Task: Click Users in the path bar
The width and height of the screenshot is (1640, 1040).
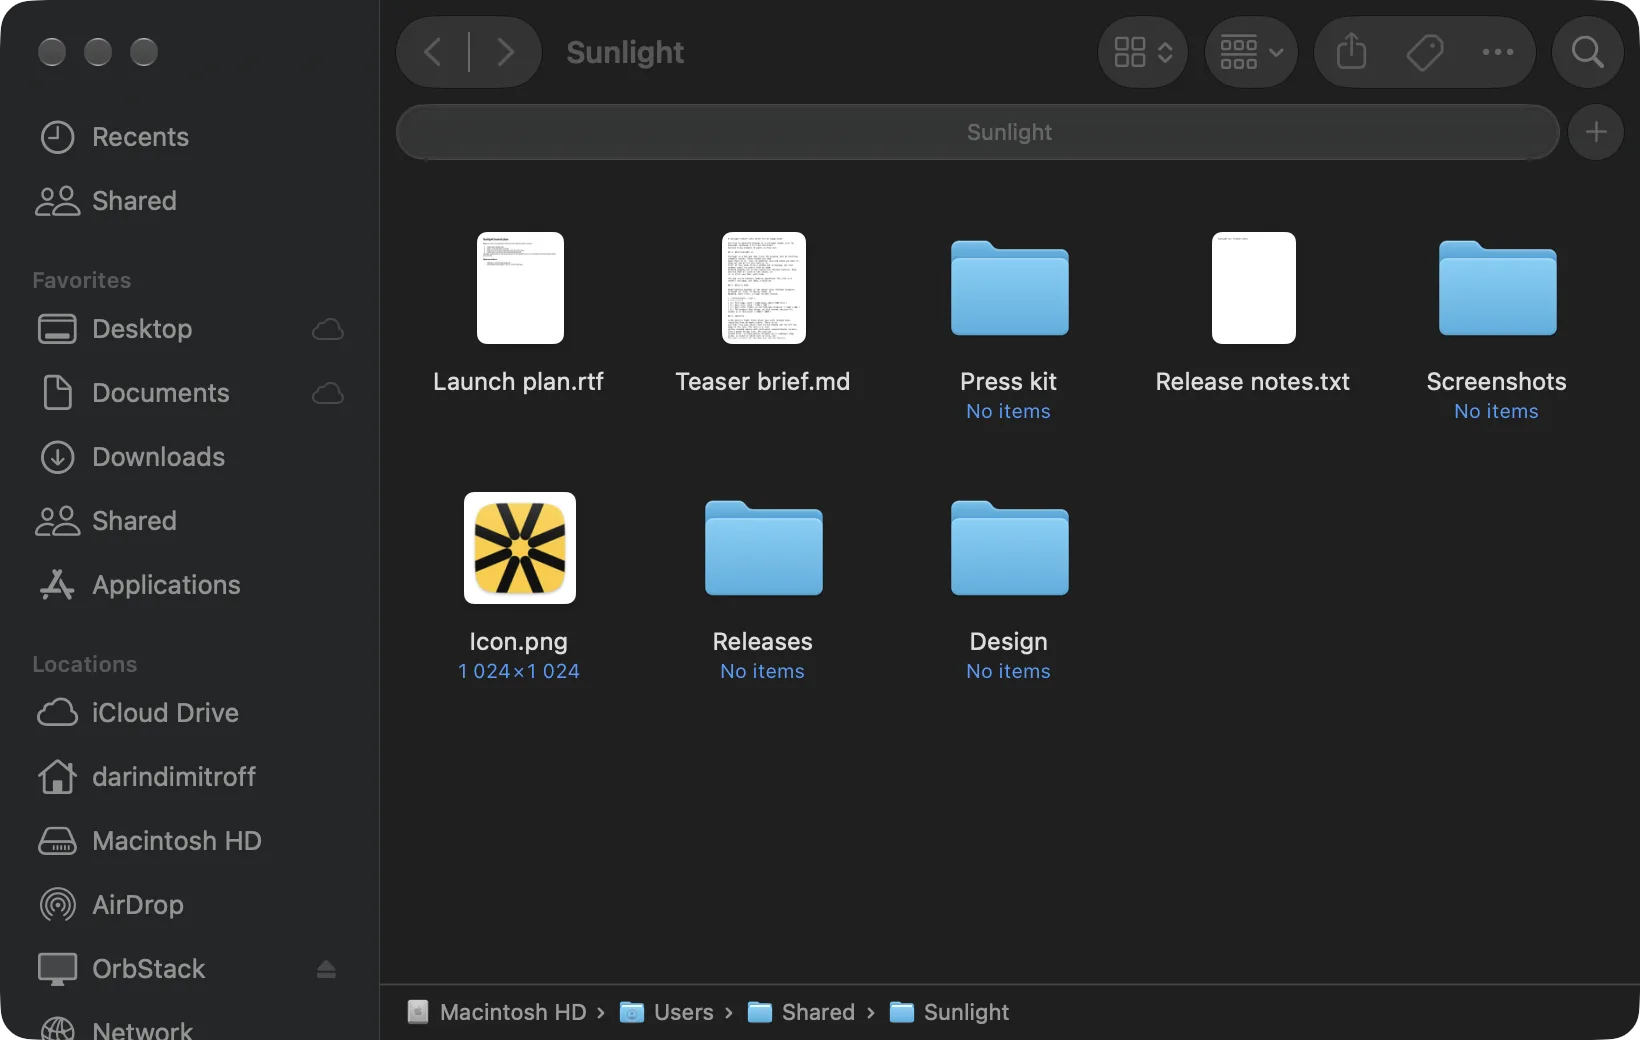Action: pos(667,1012)
